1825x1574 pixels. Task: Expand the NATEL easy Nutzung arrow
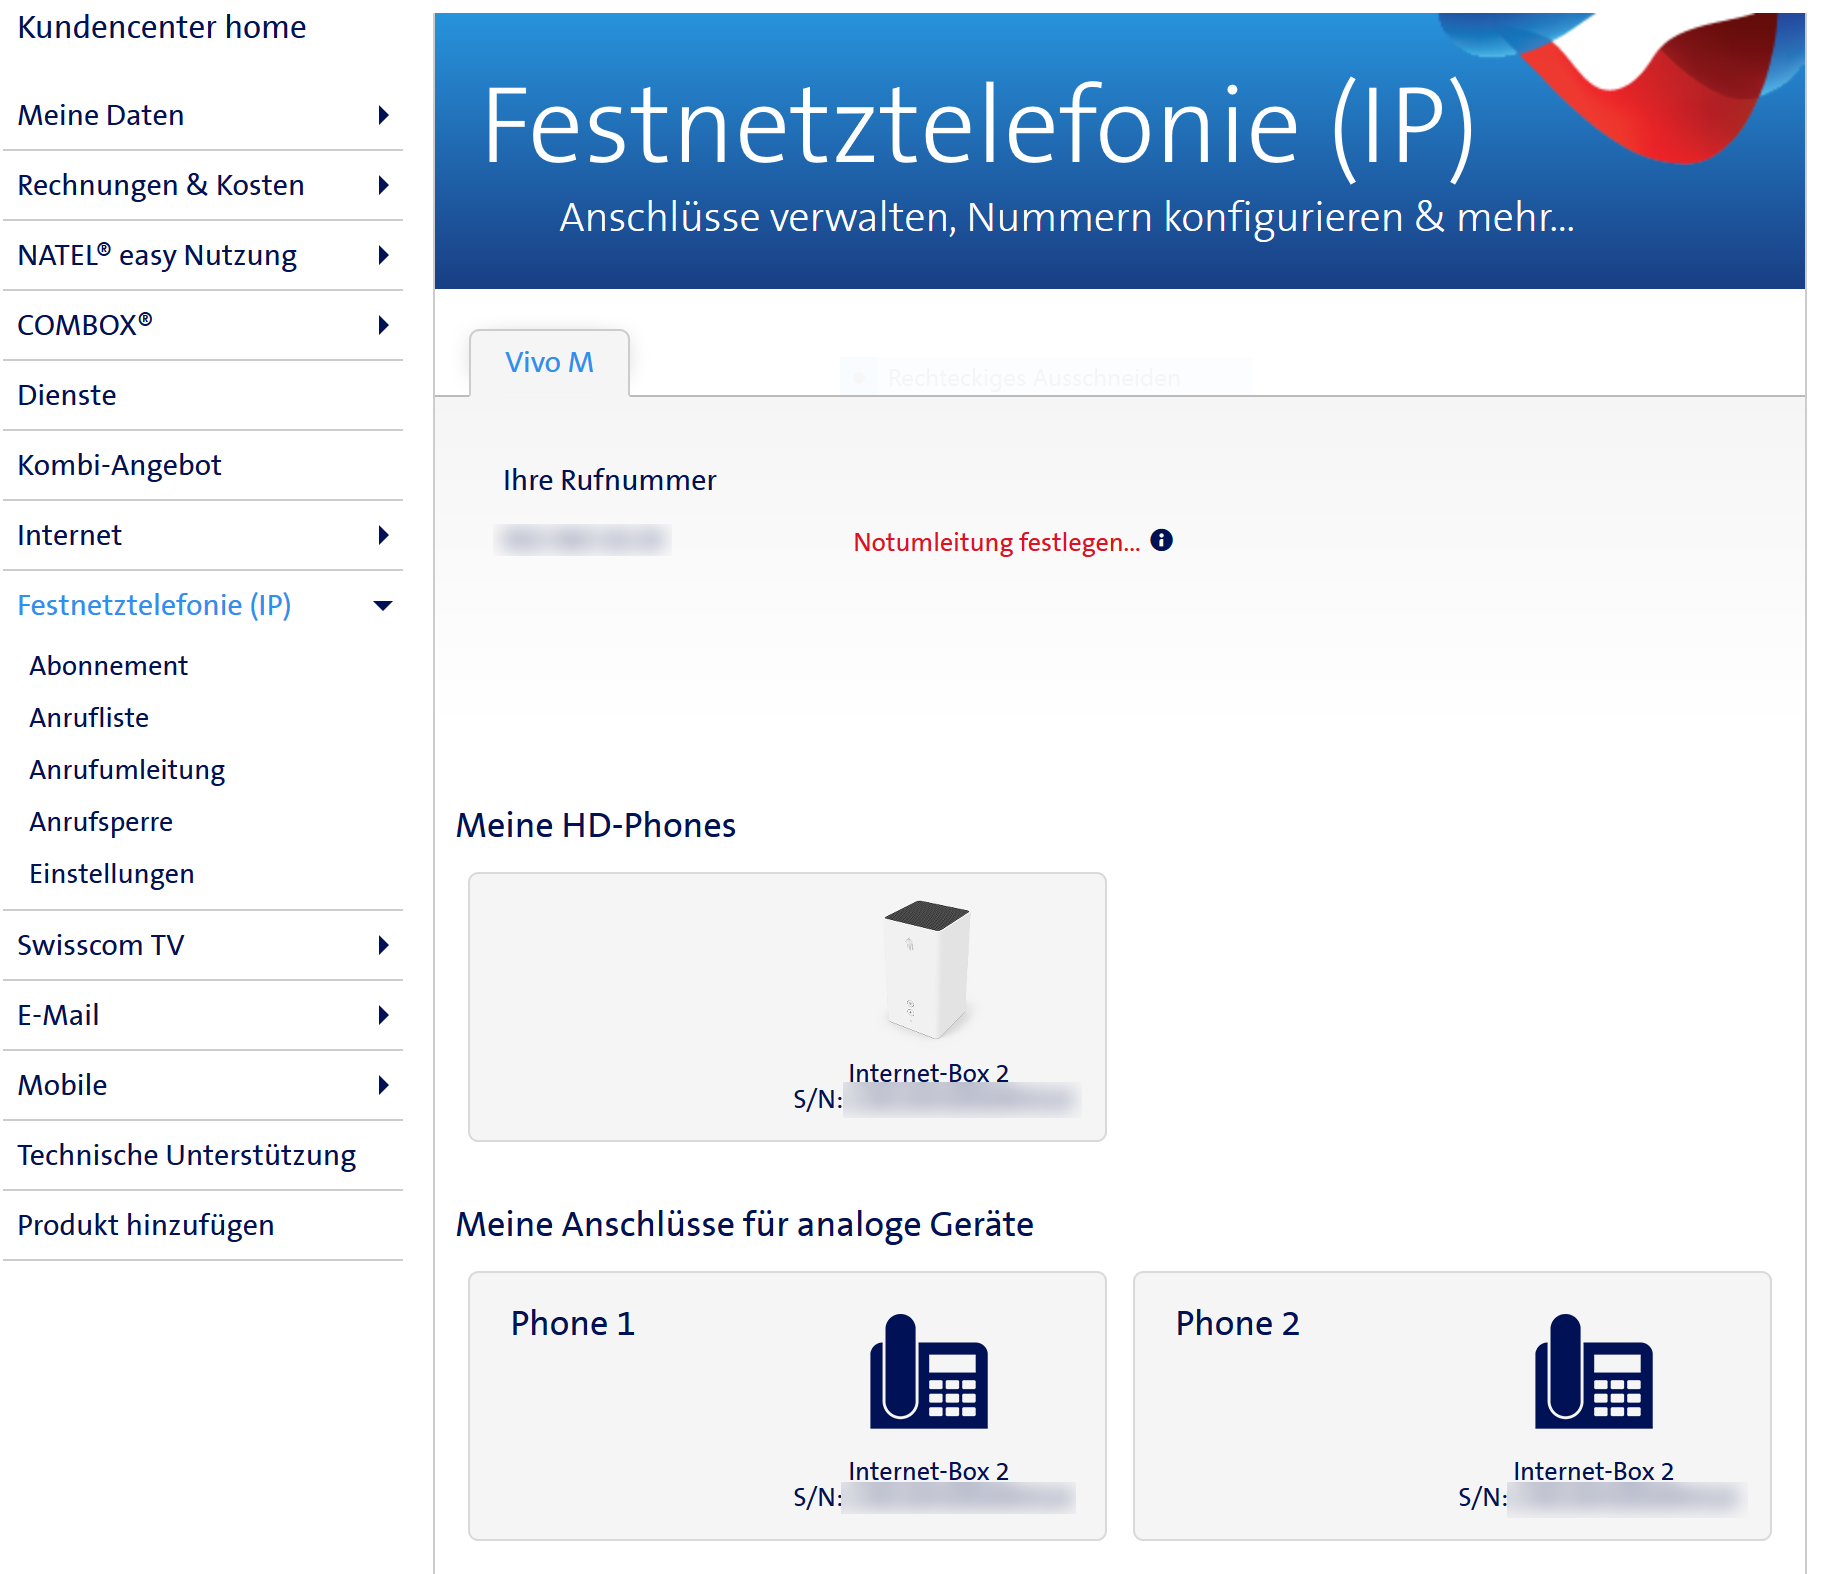[383, 255]
